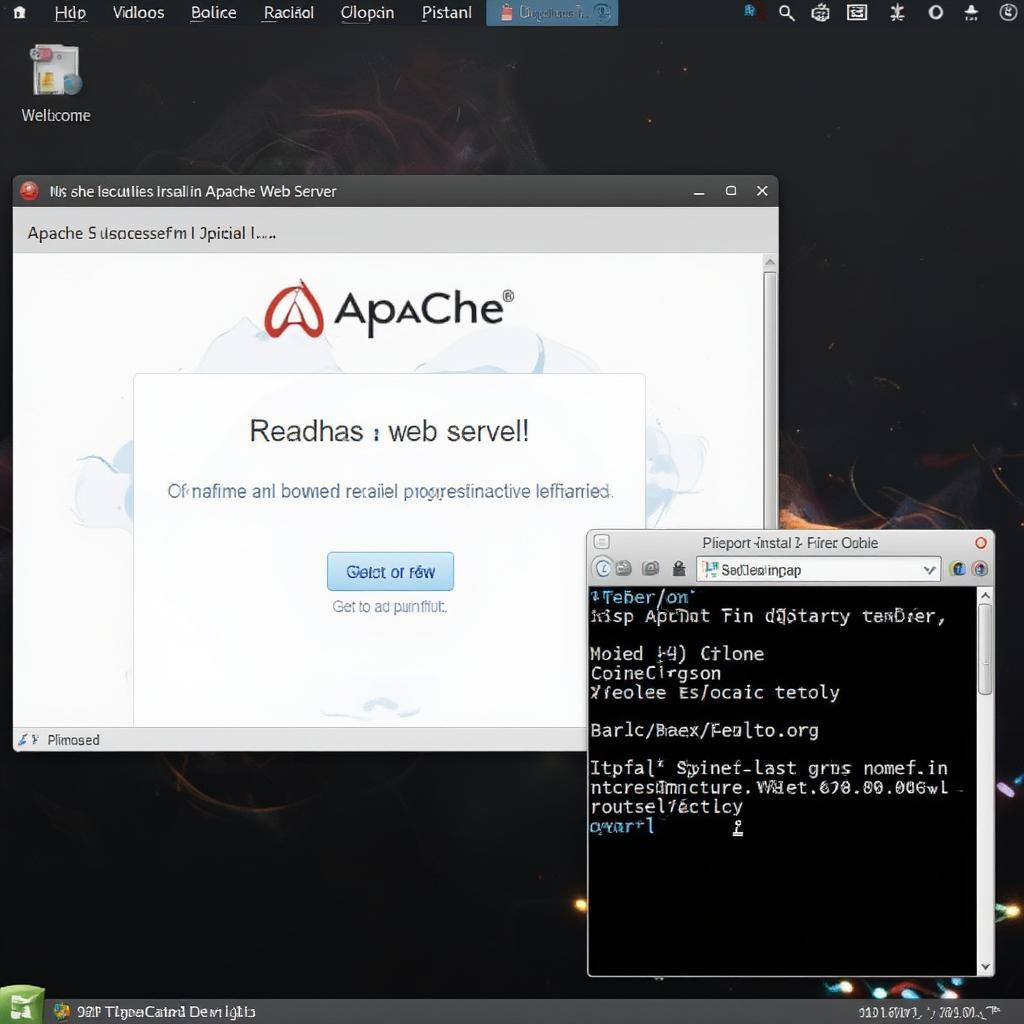Click the terminal scrollbar up arrow

pyautogui.click(x=985, y=596)
